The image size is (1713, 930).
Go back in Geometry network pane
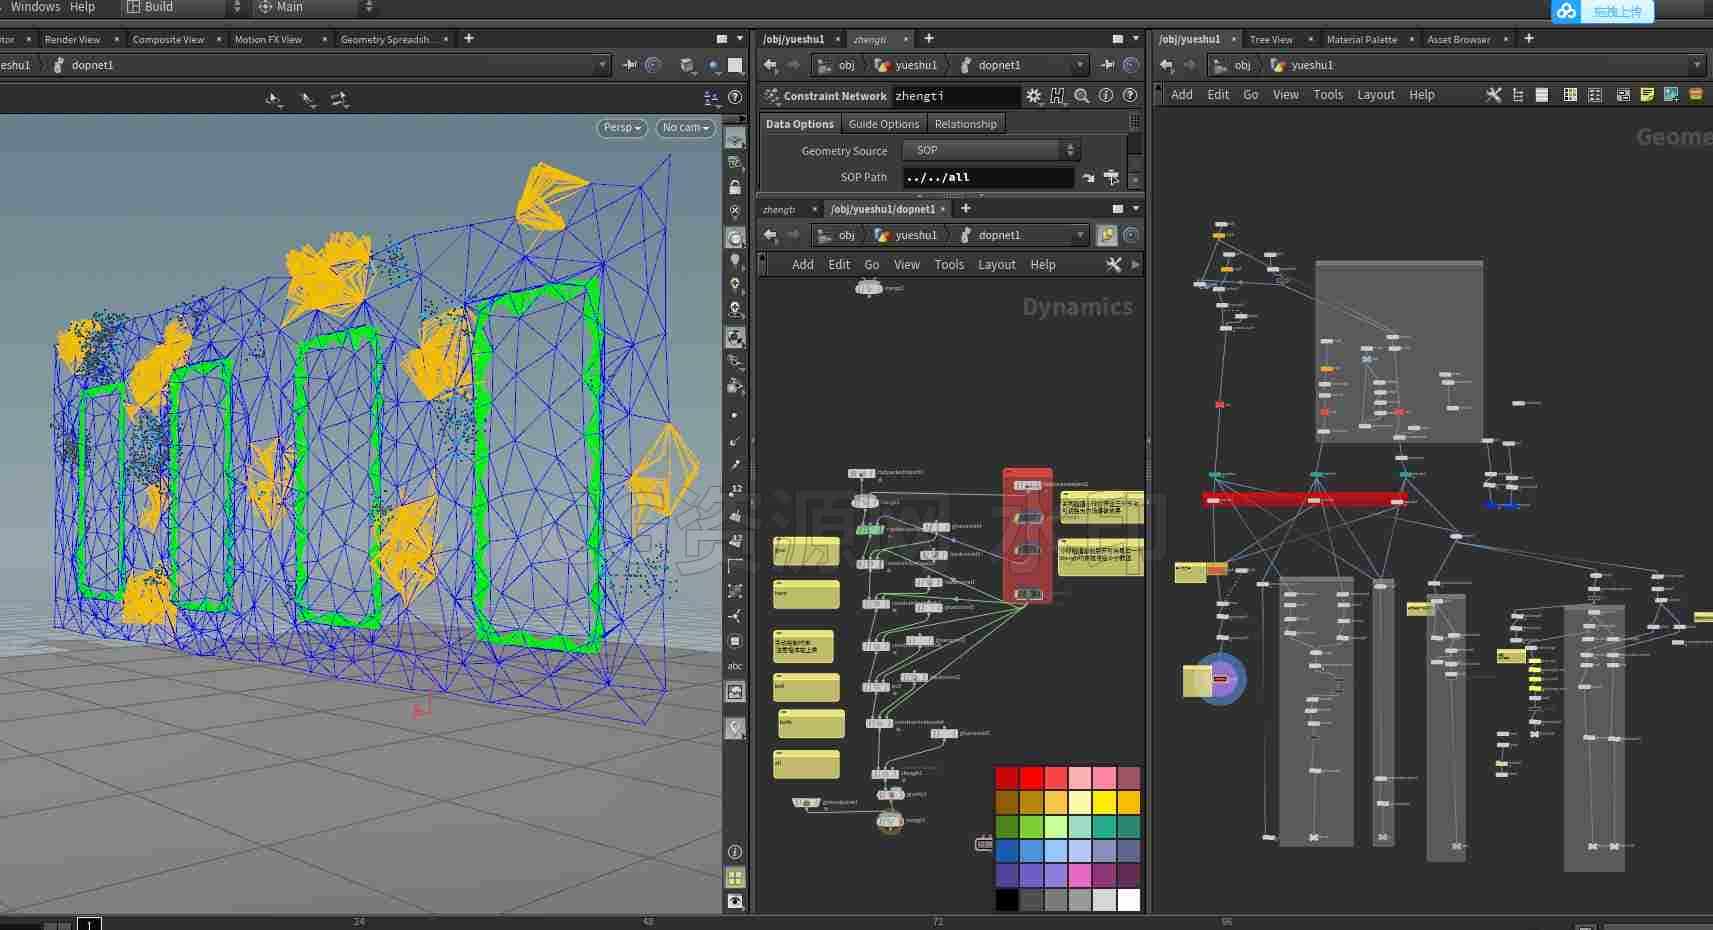click(1166, 65)
